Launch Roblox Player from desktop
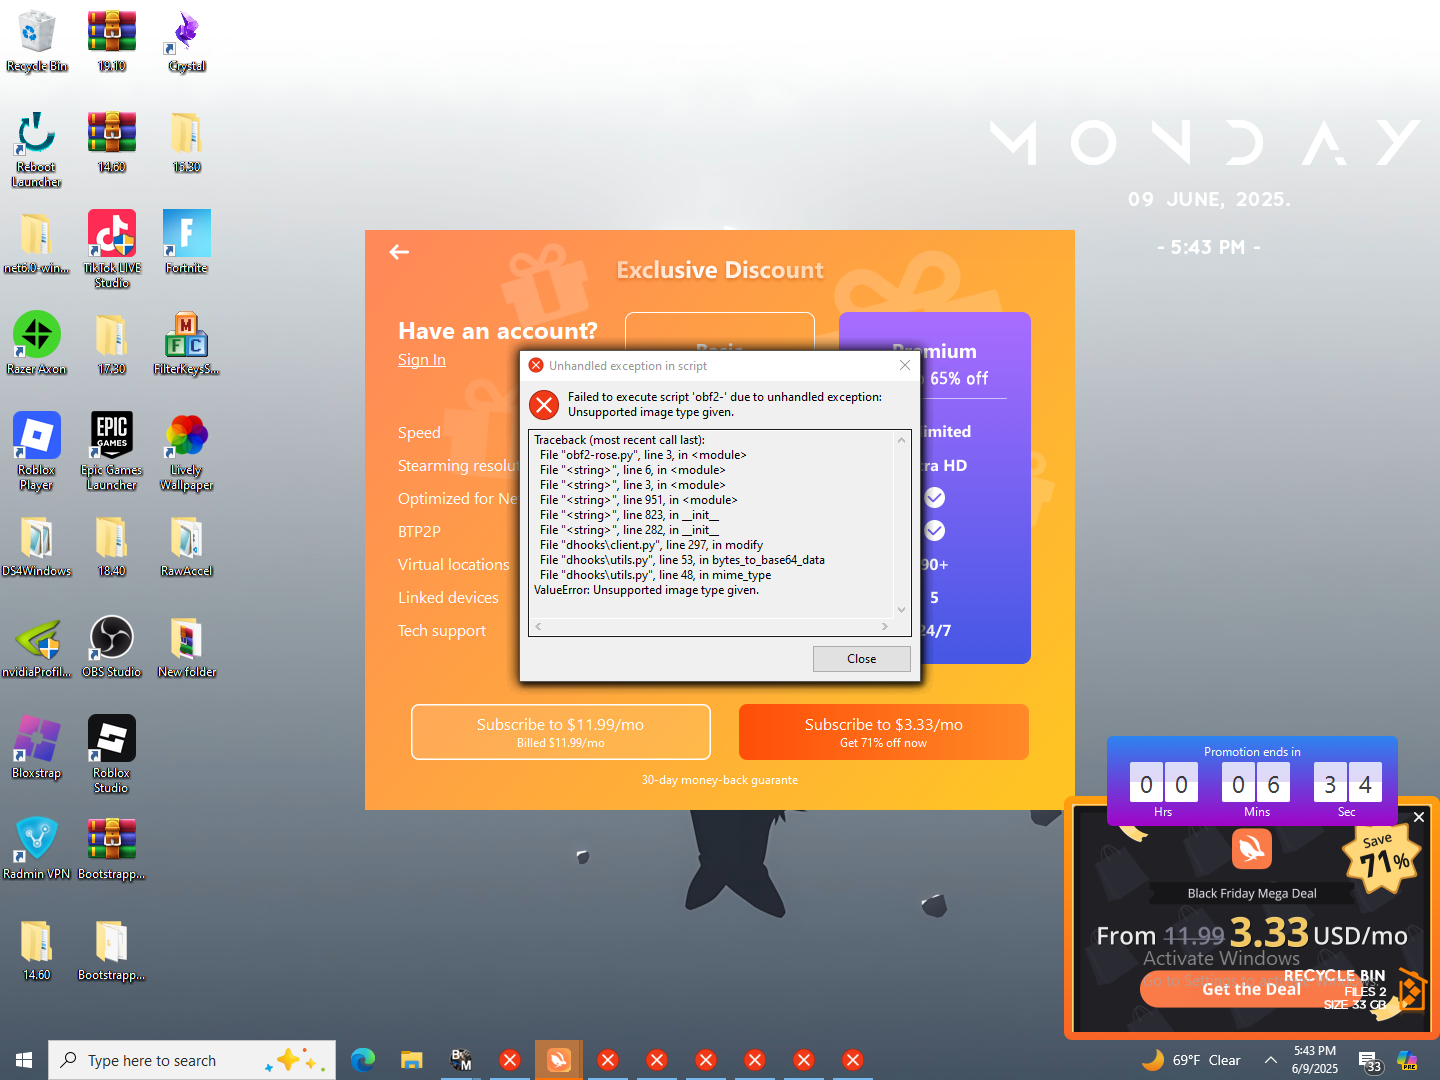1440x1080 pixels. 37,452
